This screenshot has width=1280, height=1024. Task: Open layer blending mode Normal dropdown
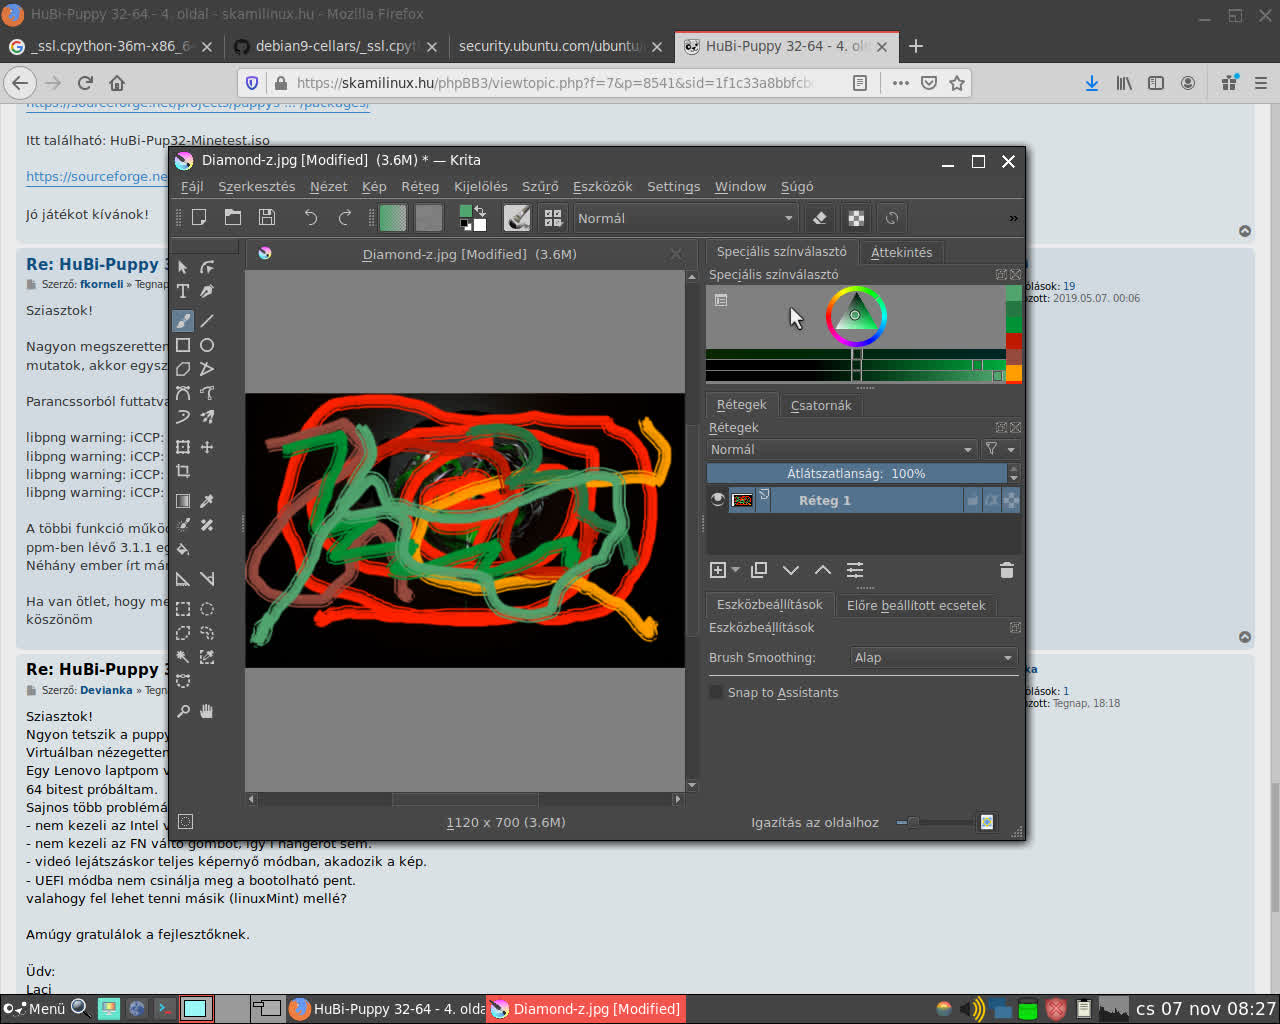[842, 449]
